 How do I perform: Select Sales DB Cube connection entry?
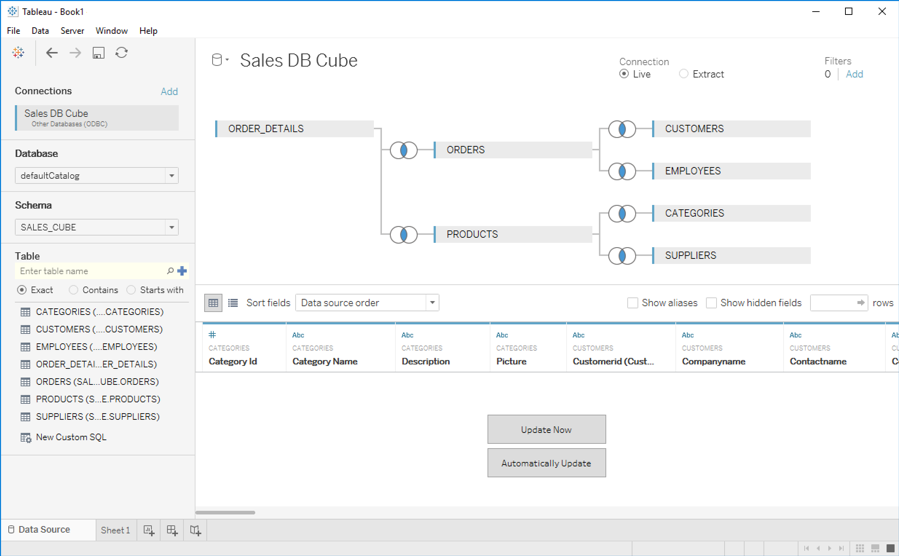tap(97, 118)
